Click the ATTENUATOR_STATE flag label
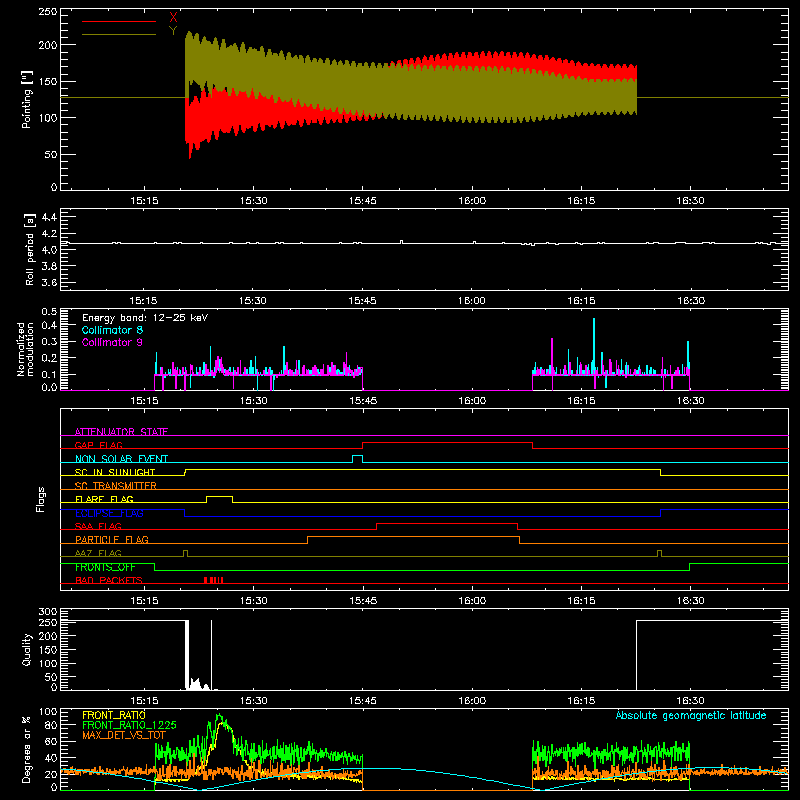Screen dimensions: 800x800 point(121,432)
